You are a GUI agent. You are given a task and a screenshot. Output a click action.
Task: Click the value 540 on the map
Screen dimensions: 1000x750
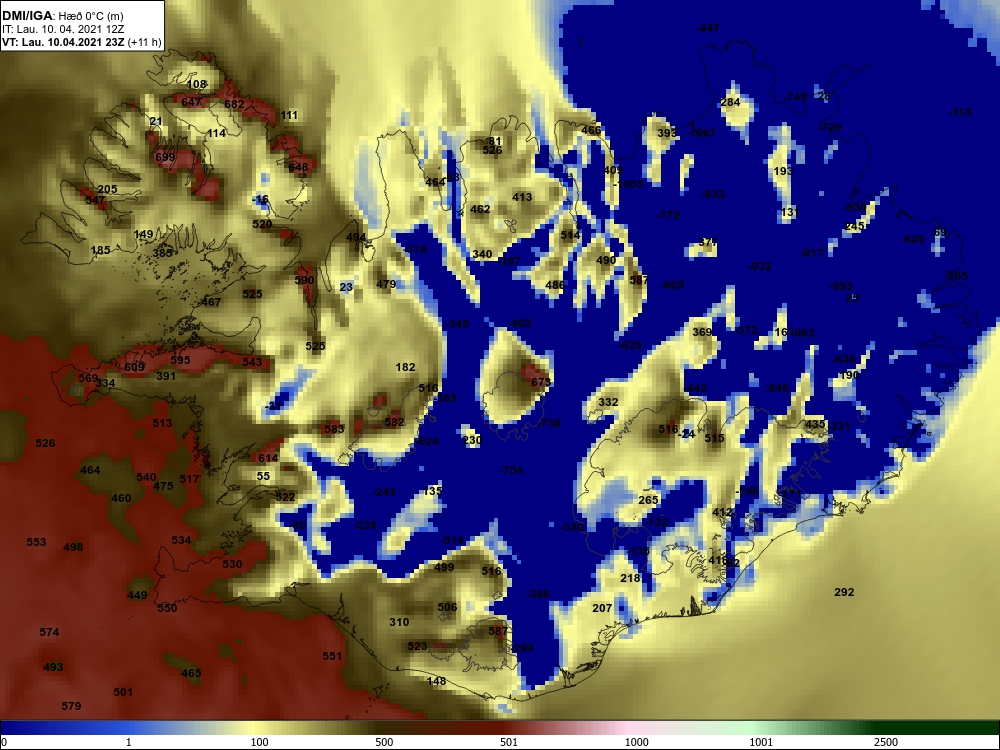(146, 477)
